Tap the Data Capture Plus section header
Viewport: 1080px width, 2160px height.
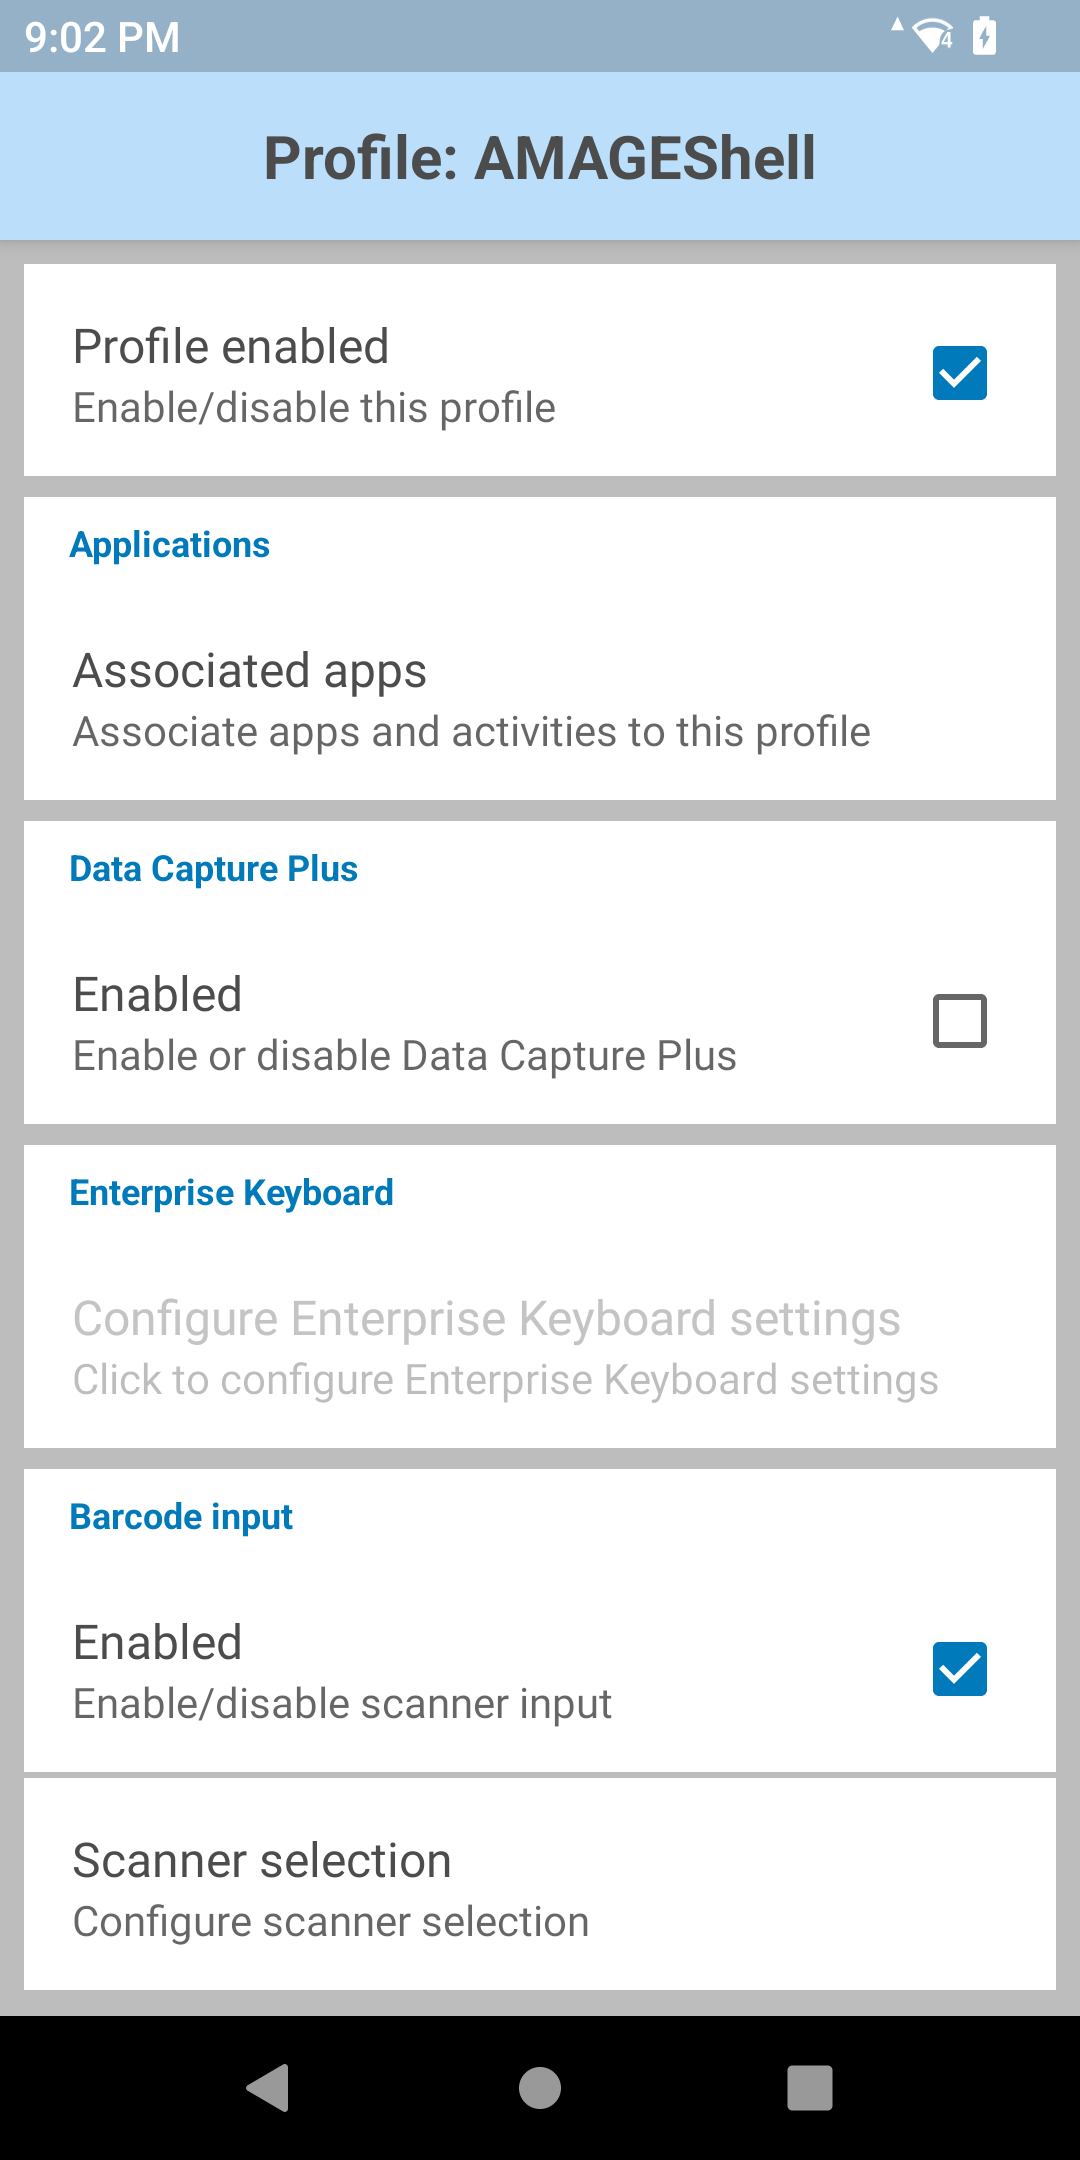[213, 869]
